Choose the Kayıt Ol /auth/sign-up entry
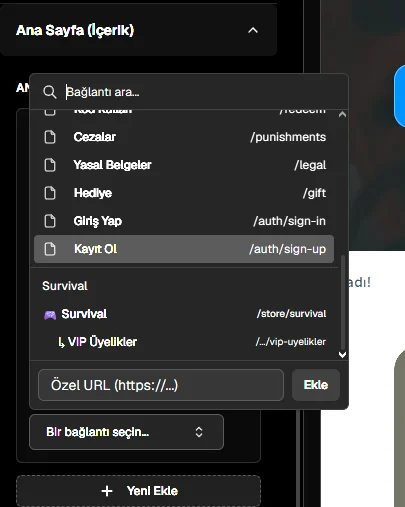This screenshot has height=507, width=405. pos(184,249)
